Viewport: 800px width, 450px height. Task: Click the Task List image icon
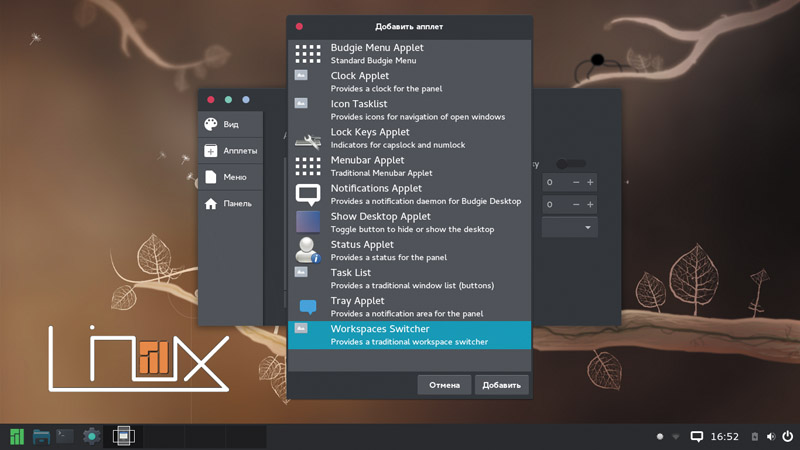pos(301,272)
